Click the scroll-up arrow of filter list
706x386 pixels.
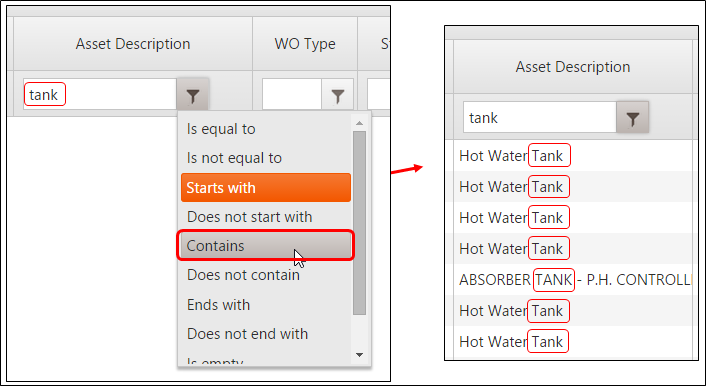[x=359, y=123]
